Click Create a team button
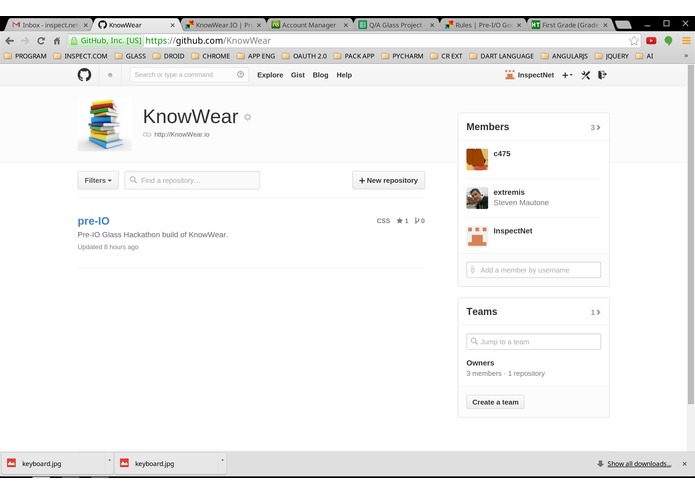The height and width of the screenshot is (494, 695). click(495, 402)
